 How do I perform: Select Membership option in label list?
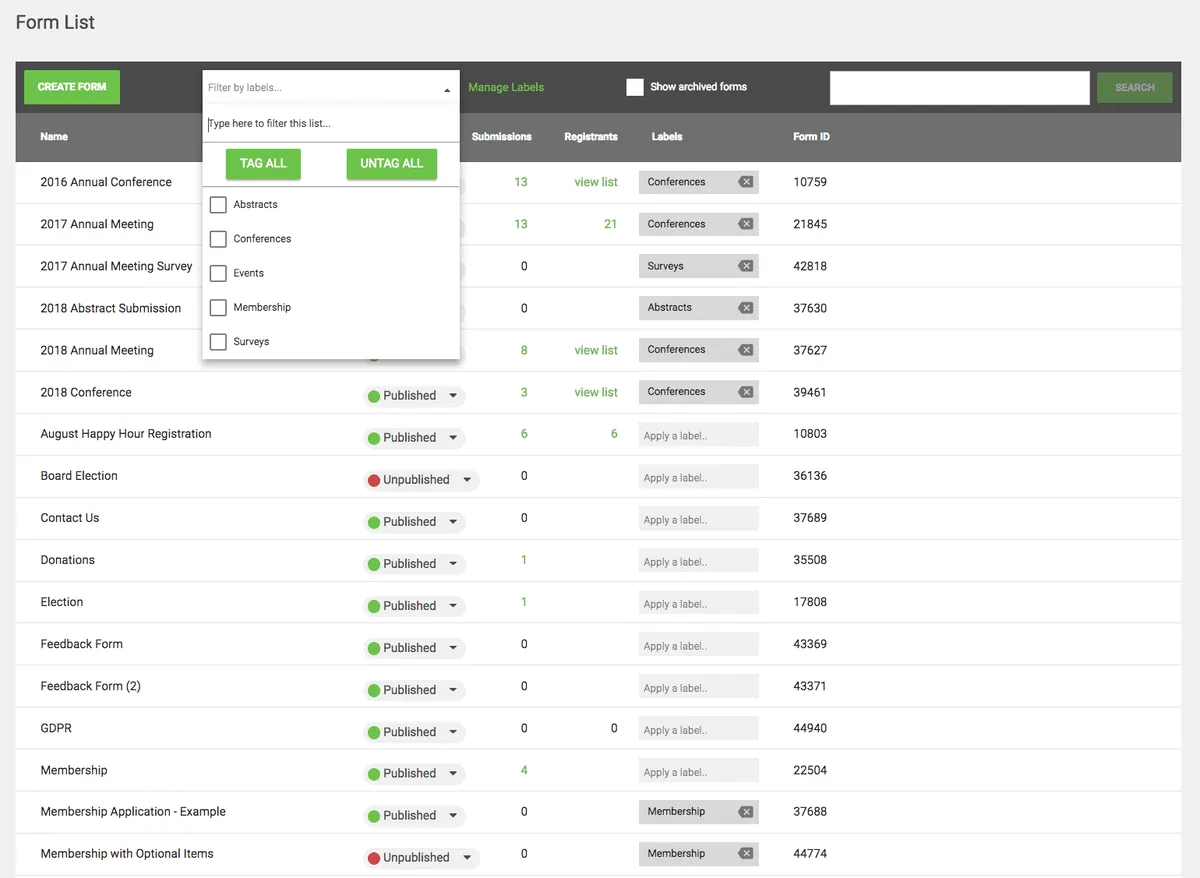tap(262, 307)
